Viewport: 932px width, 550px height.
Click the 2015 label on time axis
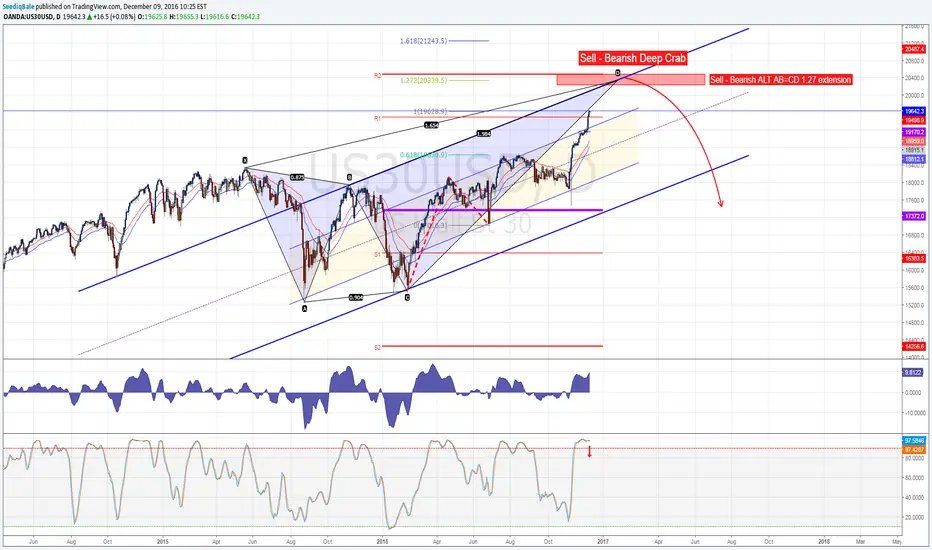(163, 542)
